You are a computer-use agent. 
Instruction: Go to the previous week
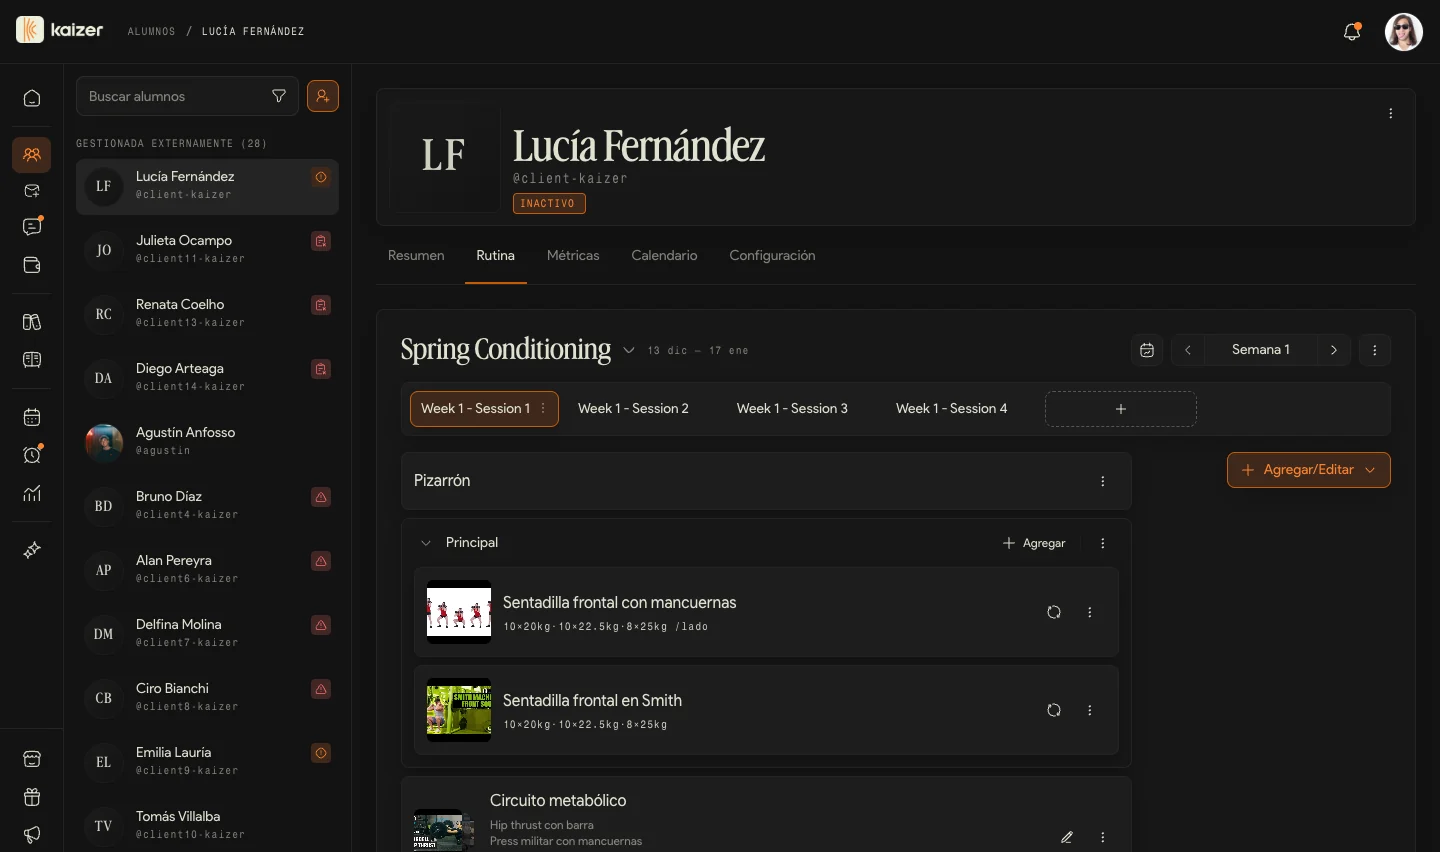pyautogui.click(x=1188, y=350)
